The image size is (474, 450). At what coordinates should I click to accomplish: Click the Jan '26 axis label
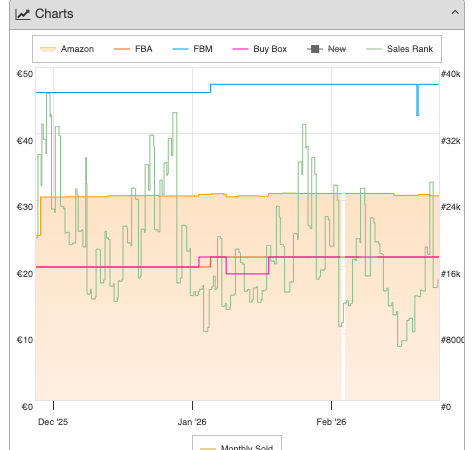(192, 422)
